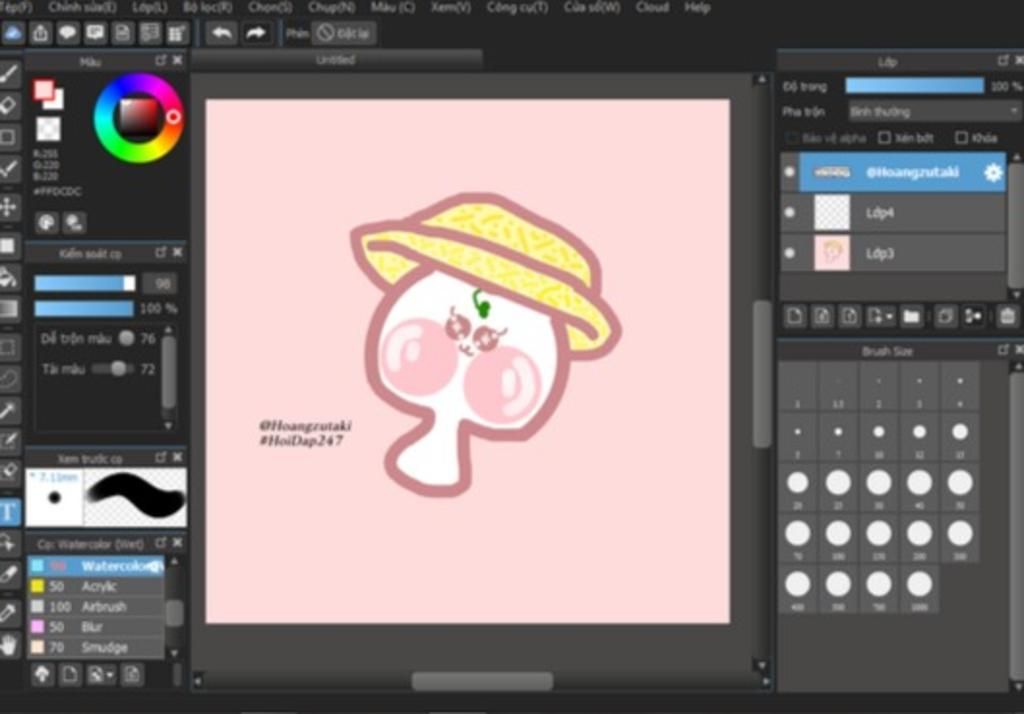Image resolution: width=1024 pixels, height=714 pixels.
Task: Click the brush list scroll down arrow
Action: (x=174, y=653)
